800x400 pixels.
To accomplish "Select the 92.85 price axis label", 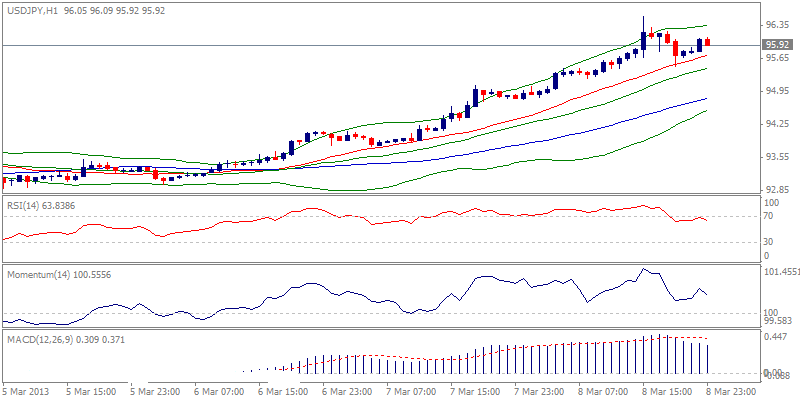I will pos(777,189).
